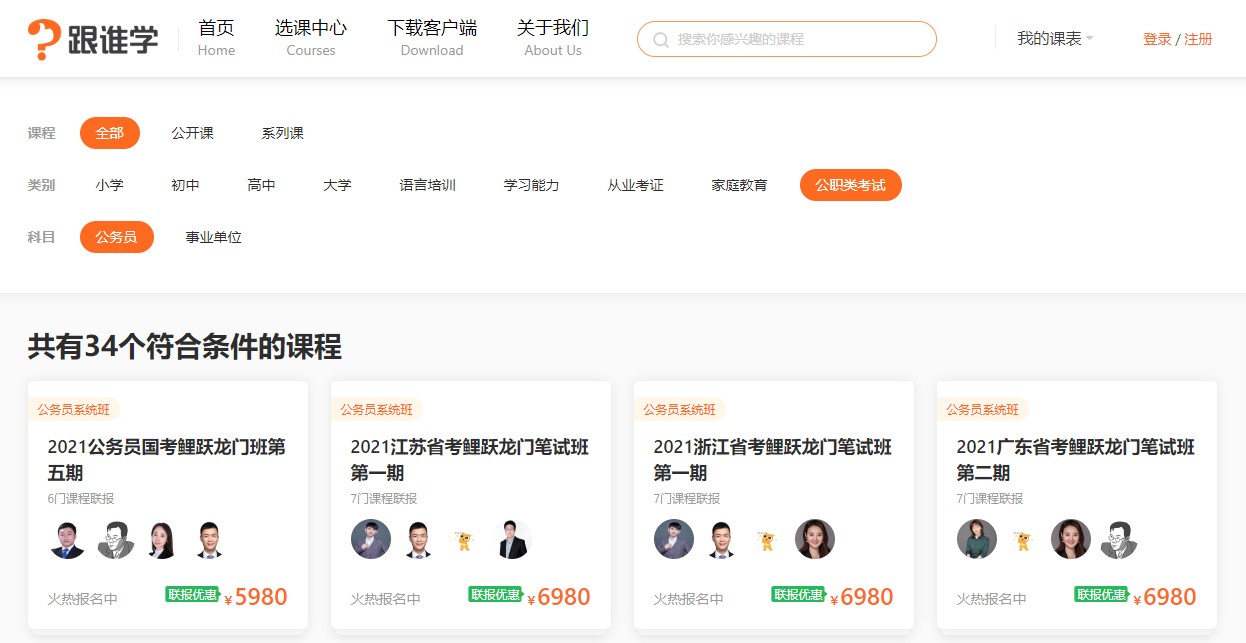Open the 关于我们 About Us page
1246x643 pixels.
[552, 37]
